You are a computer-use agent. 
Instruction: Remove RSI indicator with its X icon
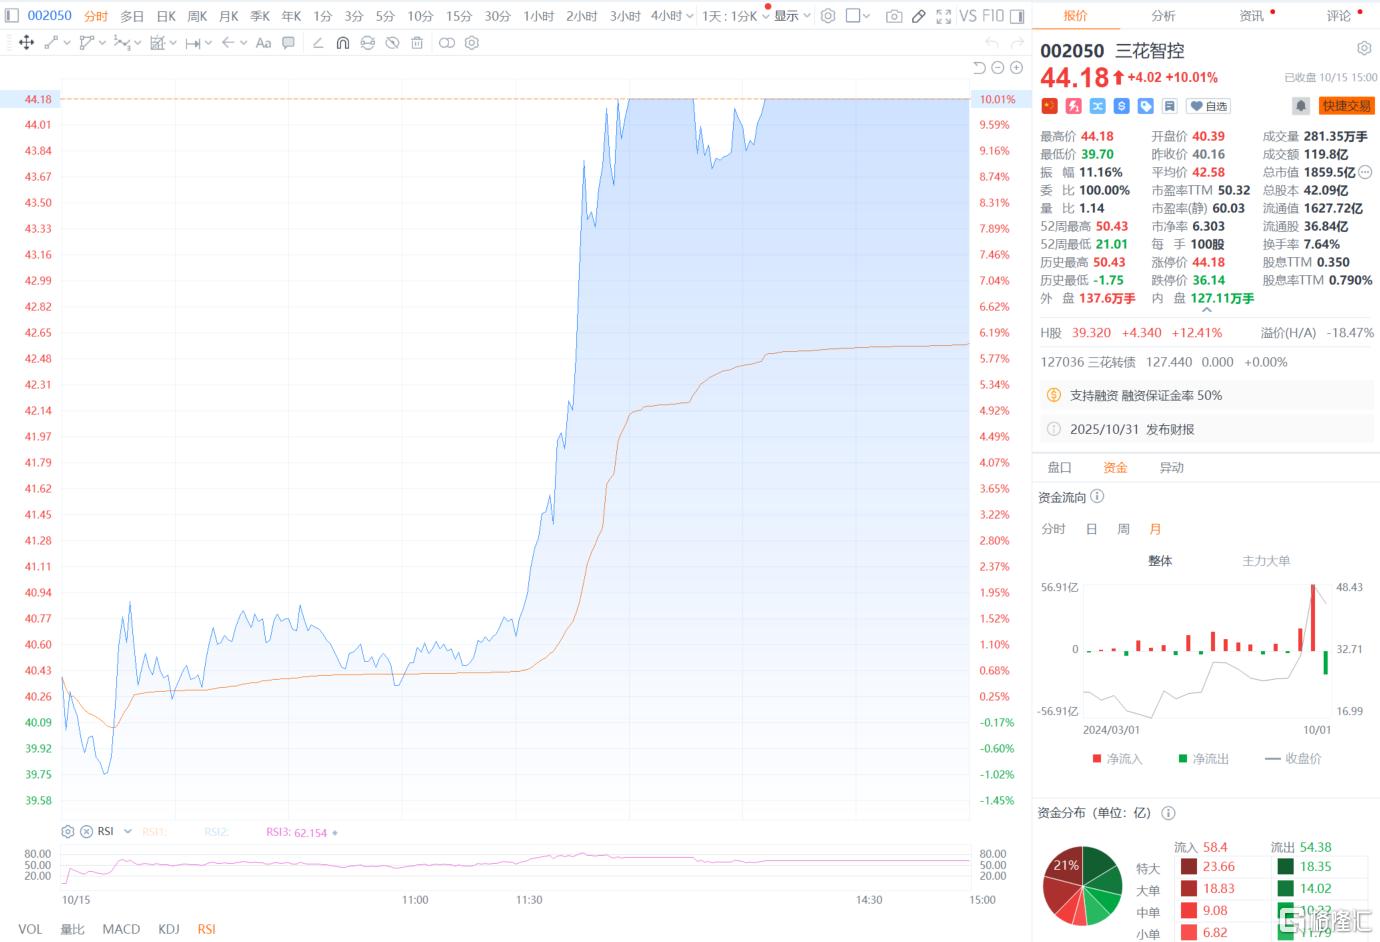(x=87, y=831)
